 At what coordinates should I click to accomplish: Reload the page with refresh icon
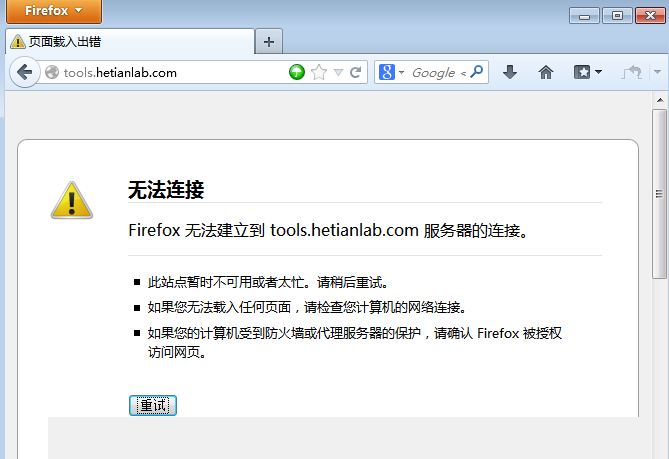click(x=355, y=72)
